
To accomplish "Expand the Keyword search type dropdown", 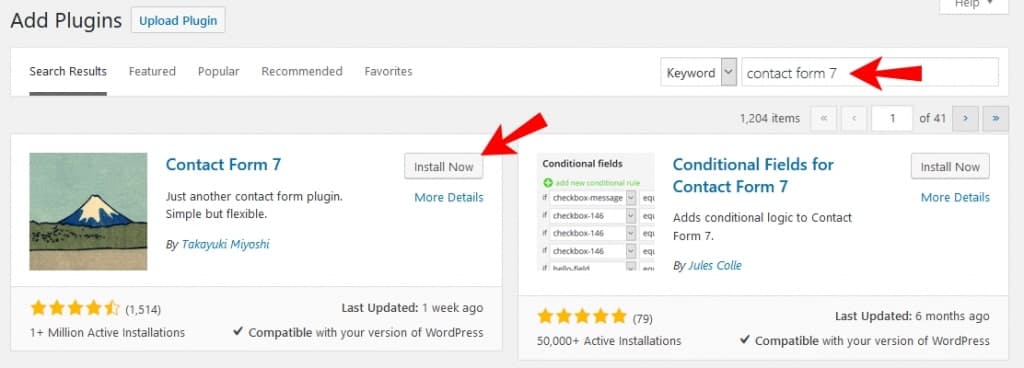I will coord(699,72).
